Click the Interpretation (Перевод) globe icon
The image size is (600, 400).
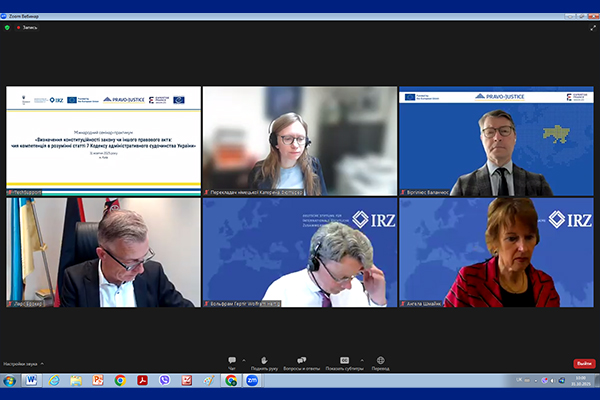pos(381,360)
